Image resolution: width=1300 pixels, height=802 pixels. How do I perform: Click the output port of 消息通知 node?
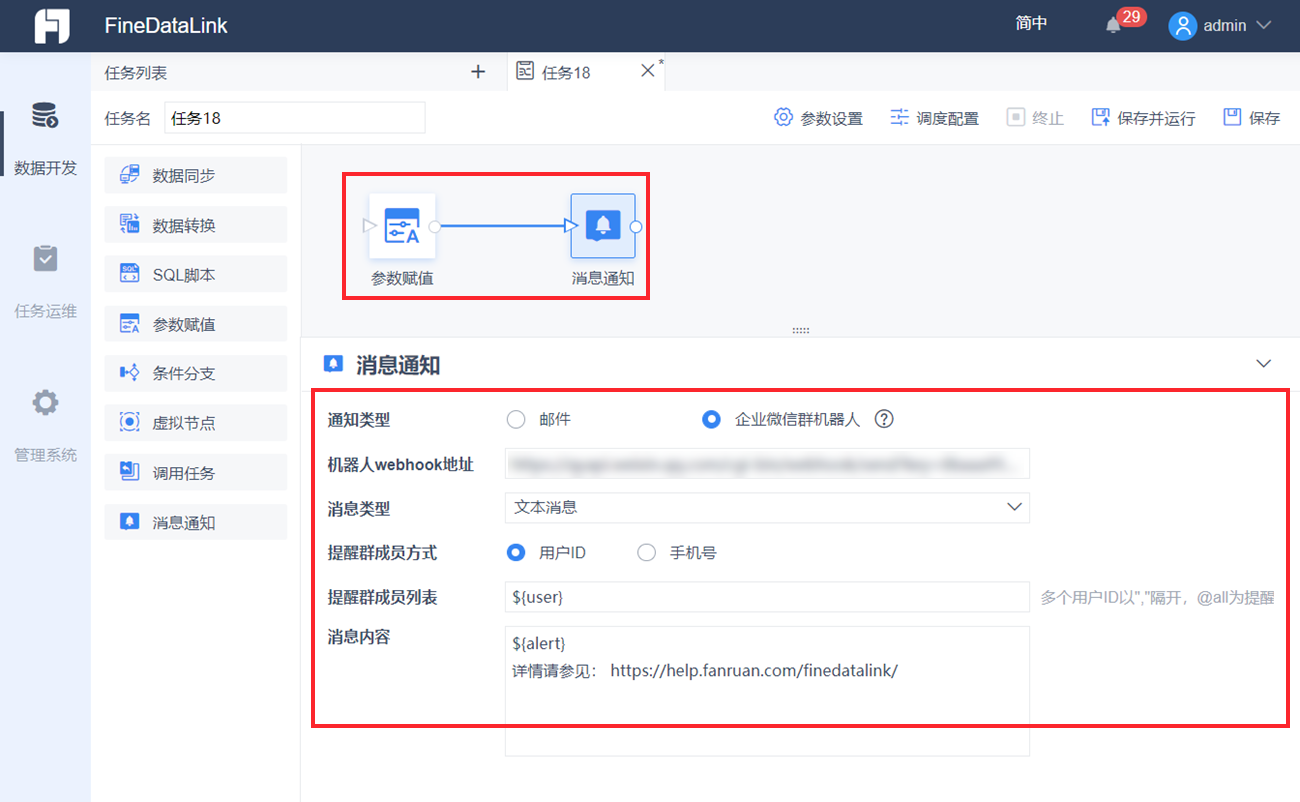[636, 226]
